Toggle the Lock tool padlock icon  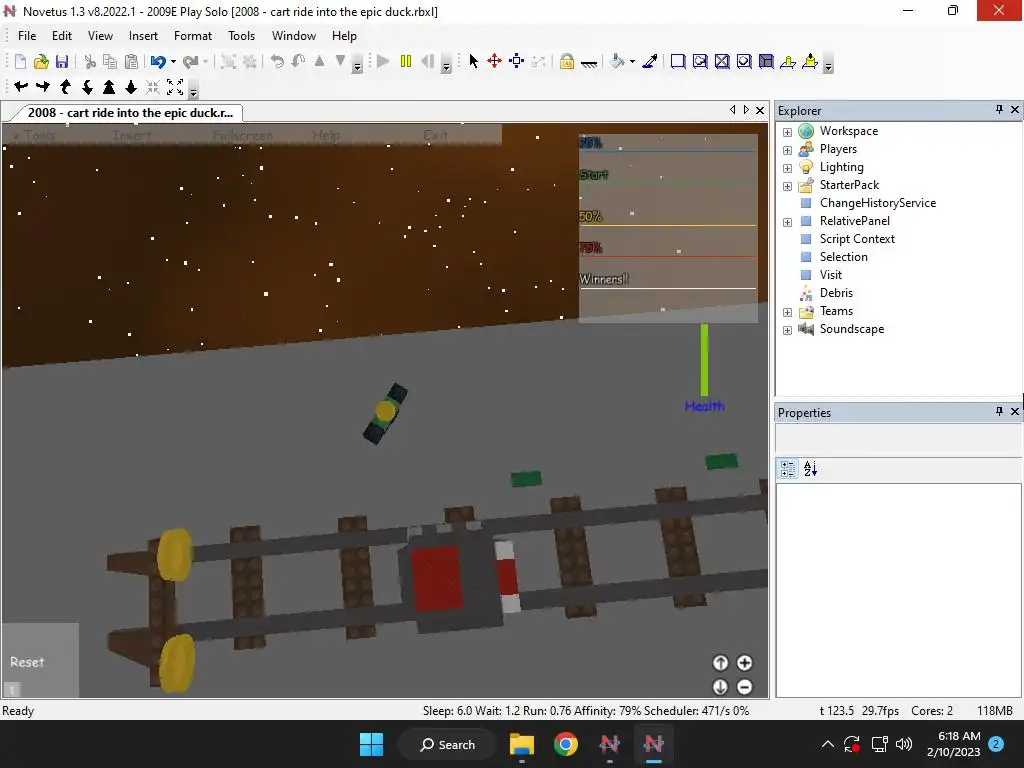(x=566, y=61)
